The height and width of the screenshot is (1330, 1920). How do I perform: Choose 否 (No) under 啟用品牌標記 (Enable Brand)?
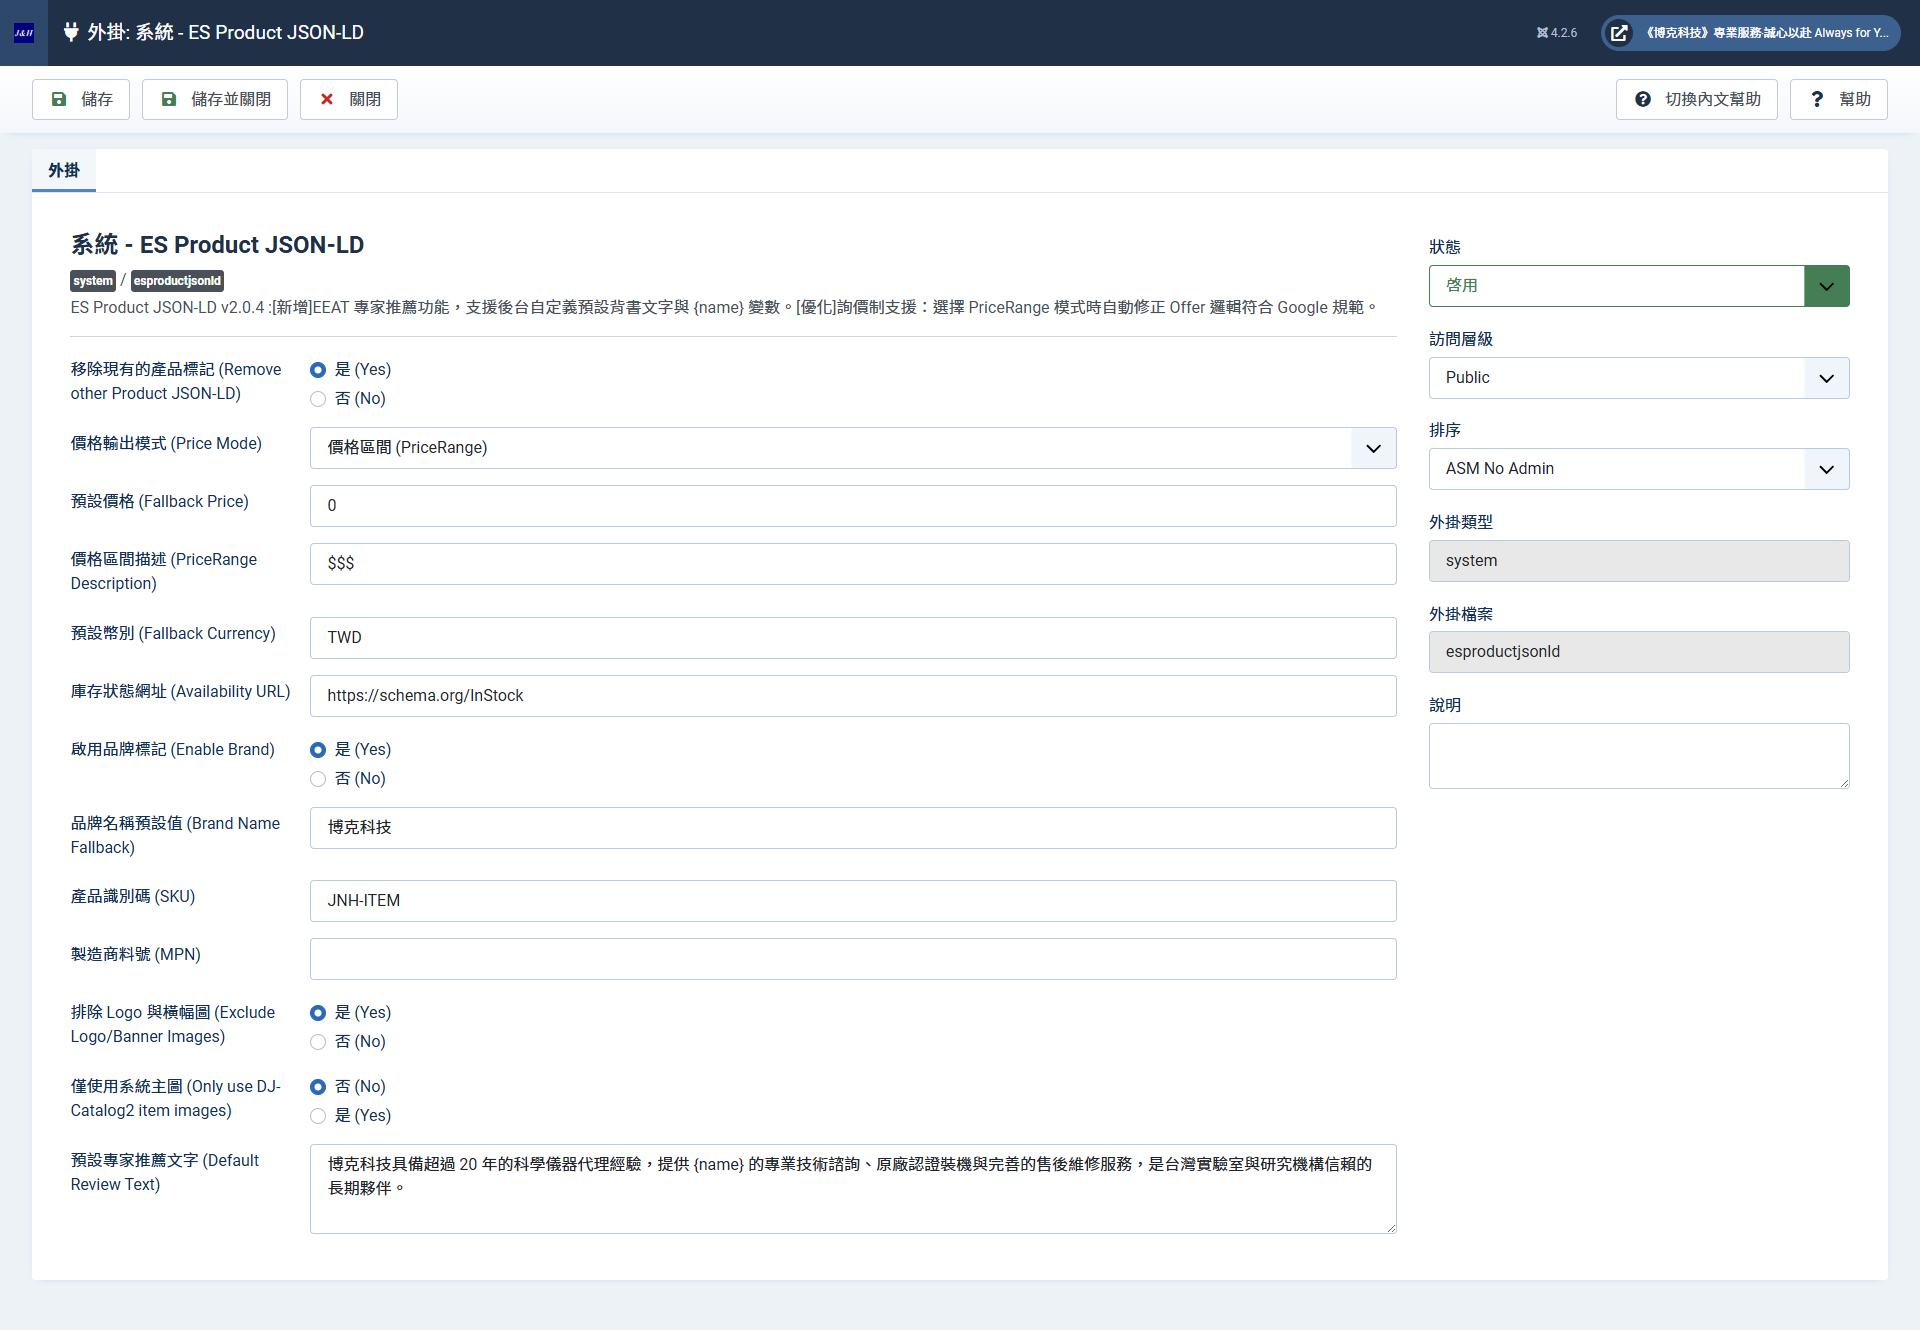[x=317, y=779]
